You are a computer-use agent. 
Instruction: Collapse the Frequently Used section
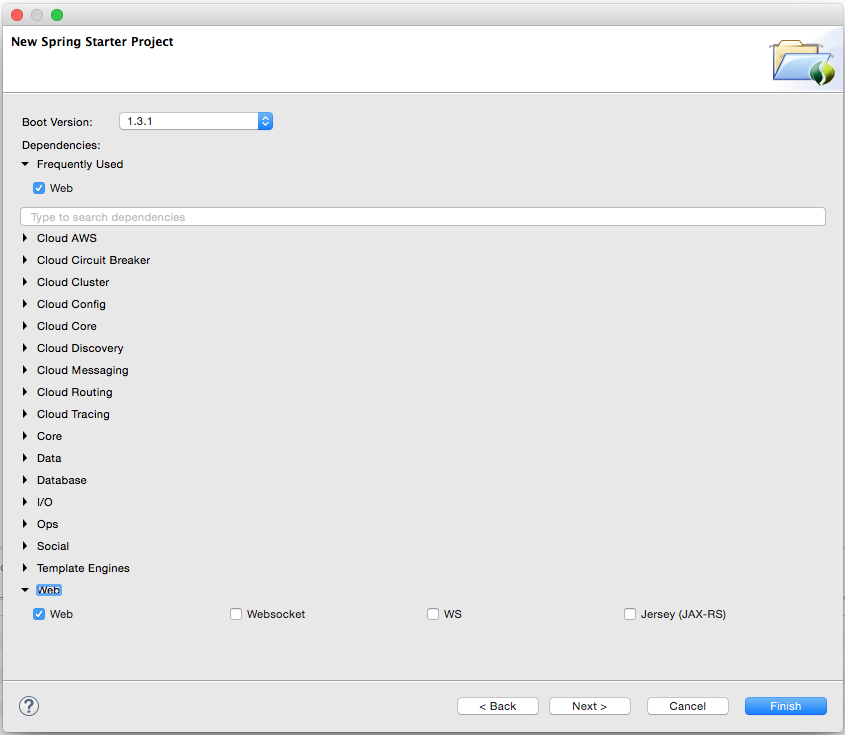[25, 164]
